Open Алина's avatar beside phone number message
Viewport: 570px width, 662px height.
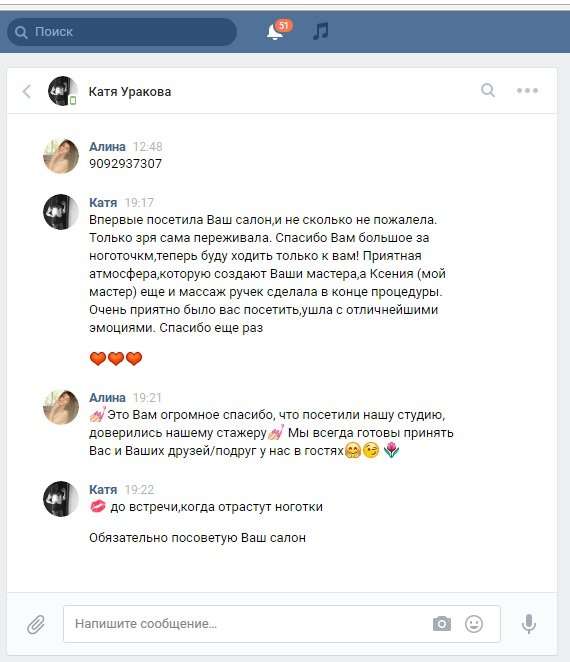tap(61, 156)
